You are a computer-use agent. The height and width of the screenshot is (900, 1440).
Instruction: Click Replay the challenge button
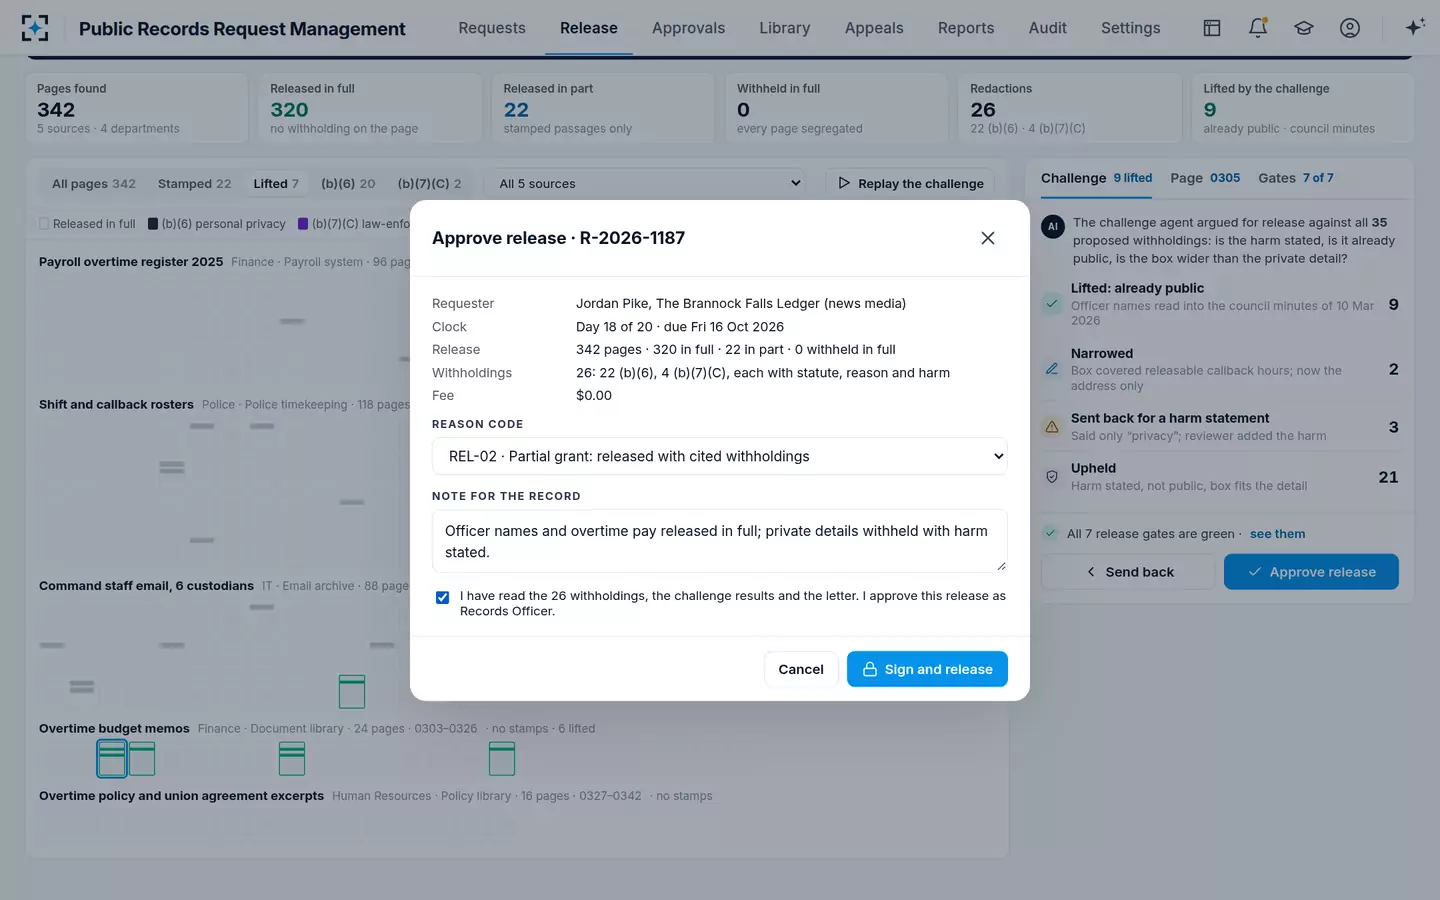tap(911, 184)
